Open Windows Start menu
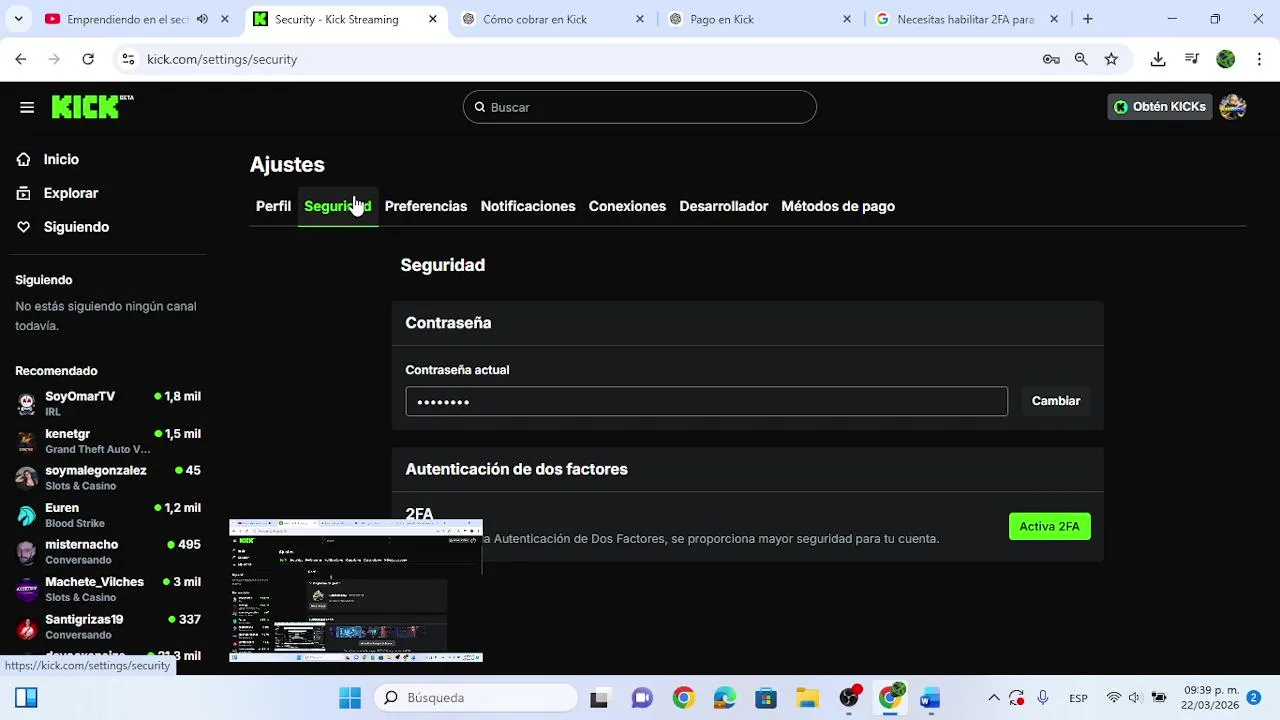Screen dimensions: 1280x720 350,698
